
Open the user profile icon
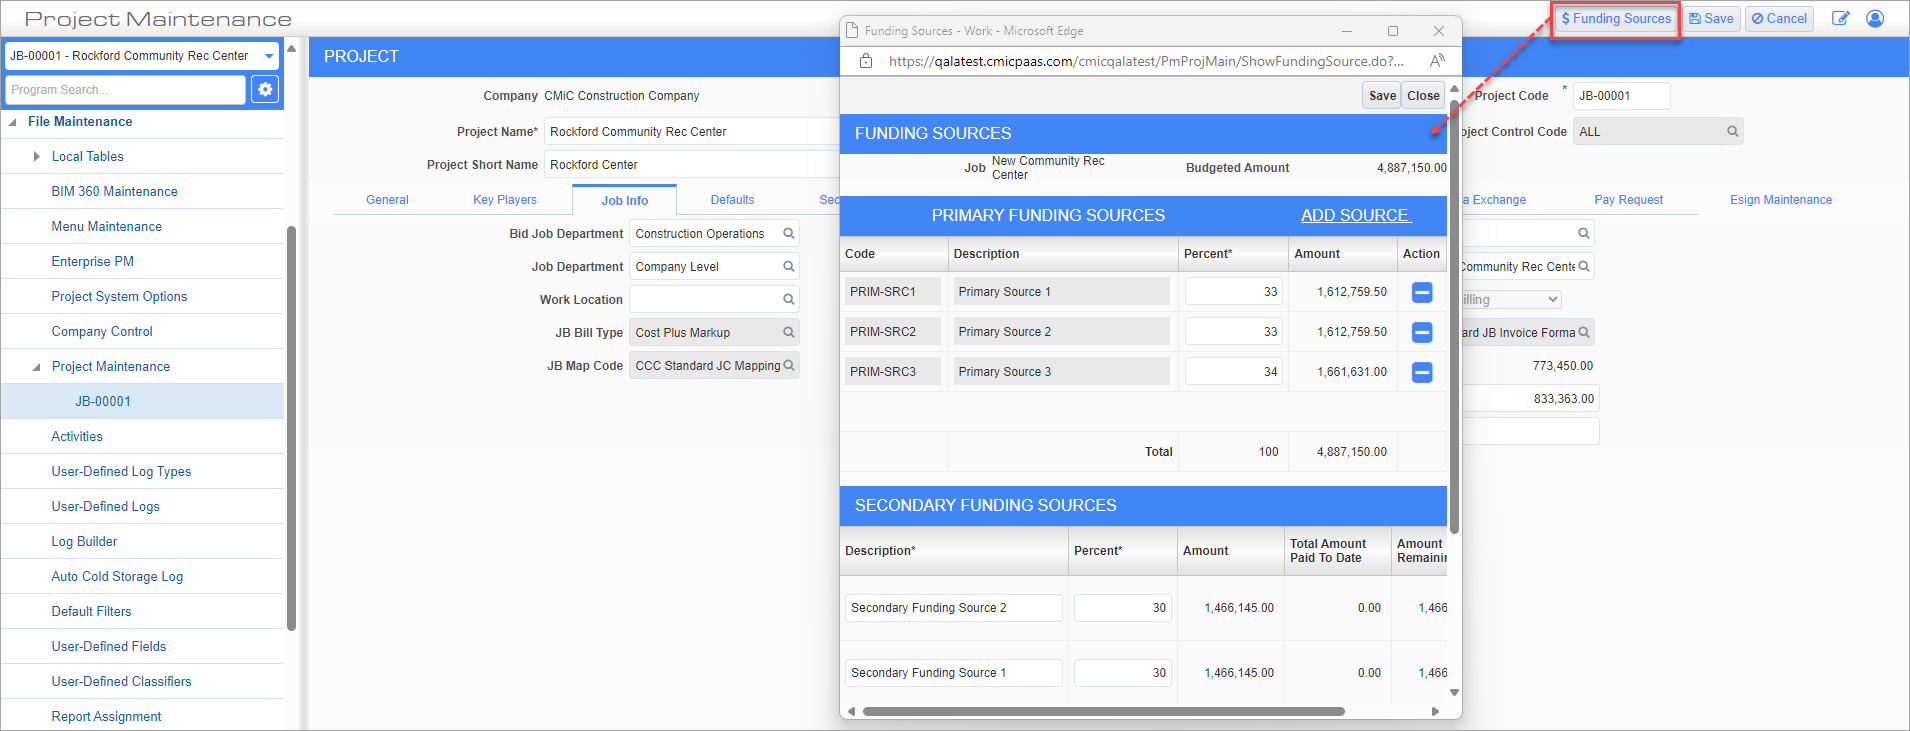coord(1875,18)
